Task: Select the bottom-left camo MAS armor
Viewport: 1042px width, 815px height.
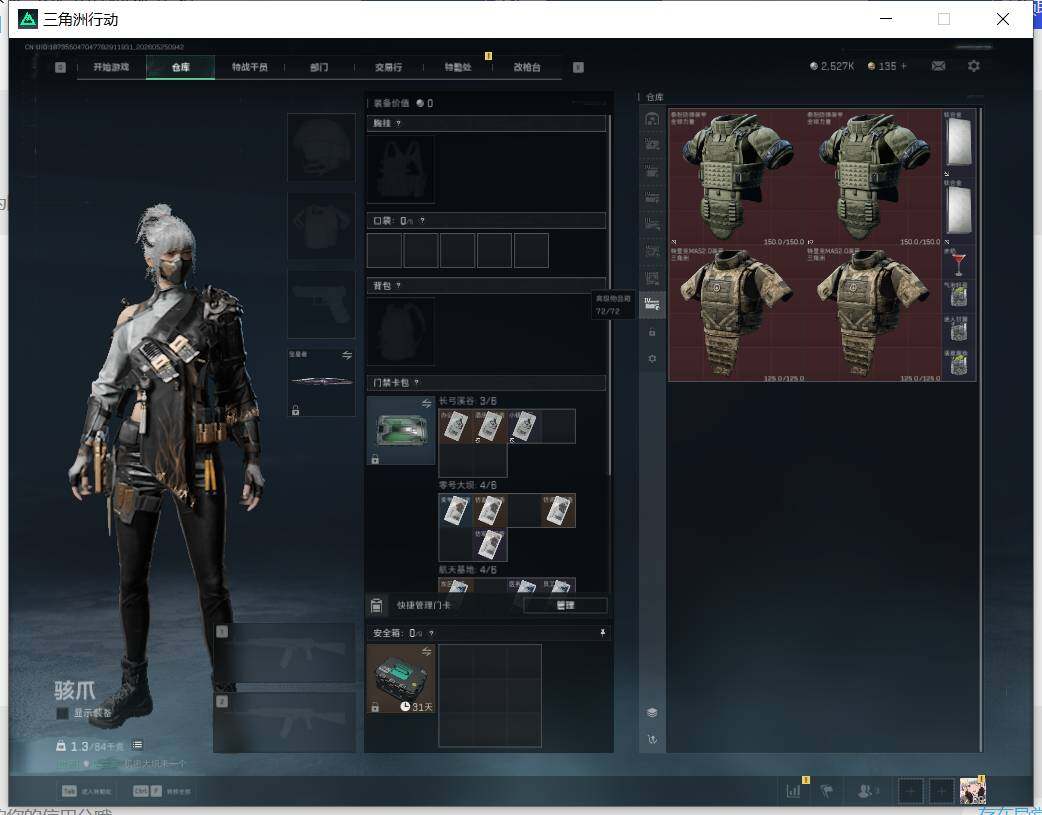Action: [x=737, y=314]
